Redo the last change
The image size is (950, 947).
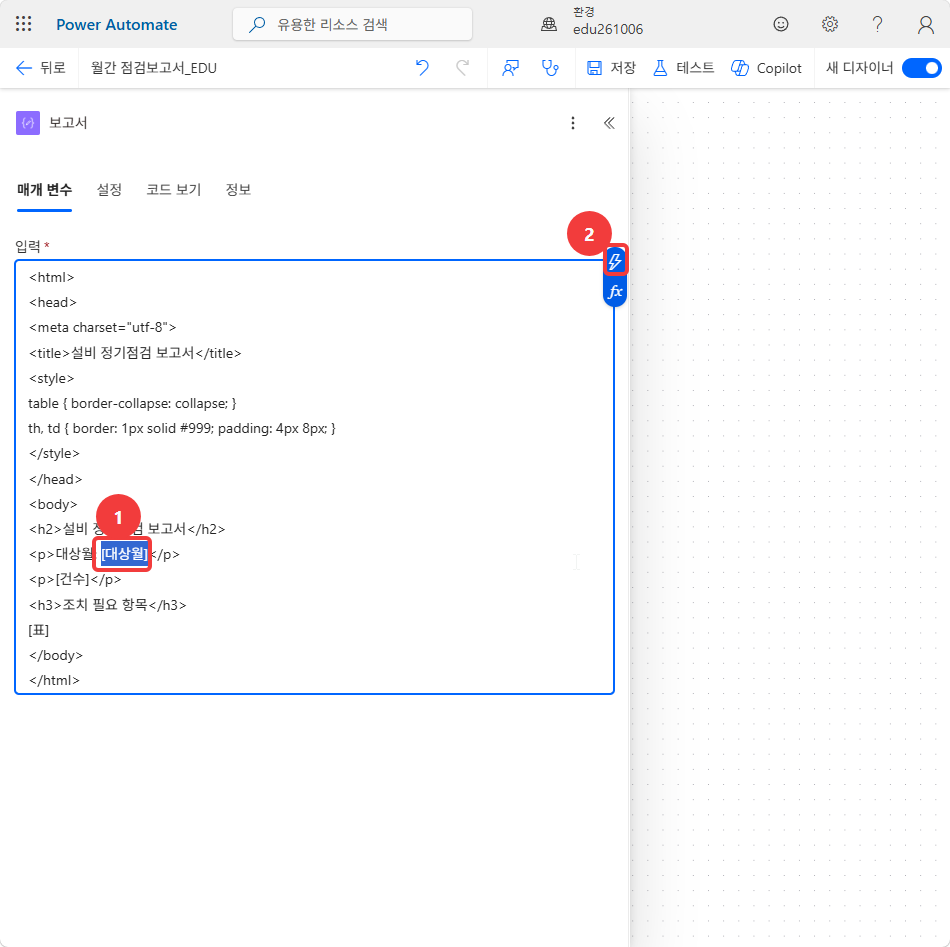(462, 68)
